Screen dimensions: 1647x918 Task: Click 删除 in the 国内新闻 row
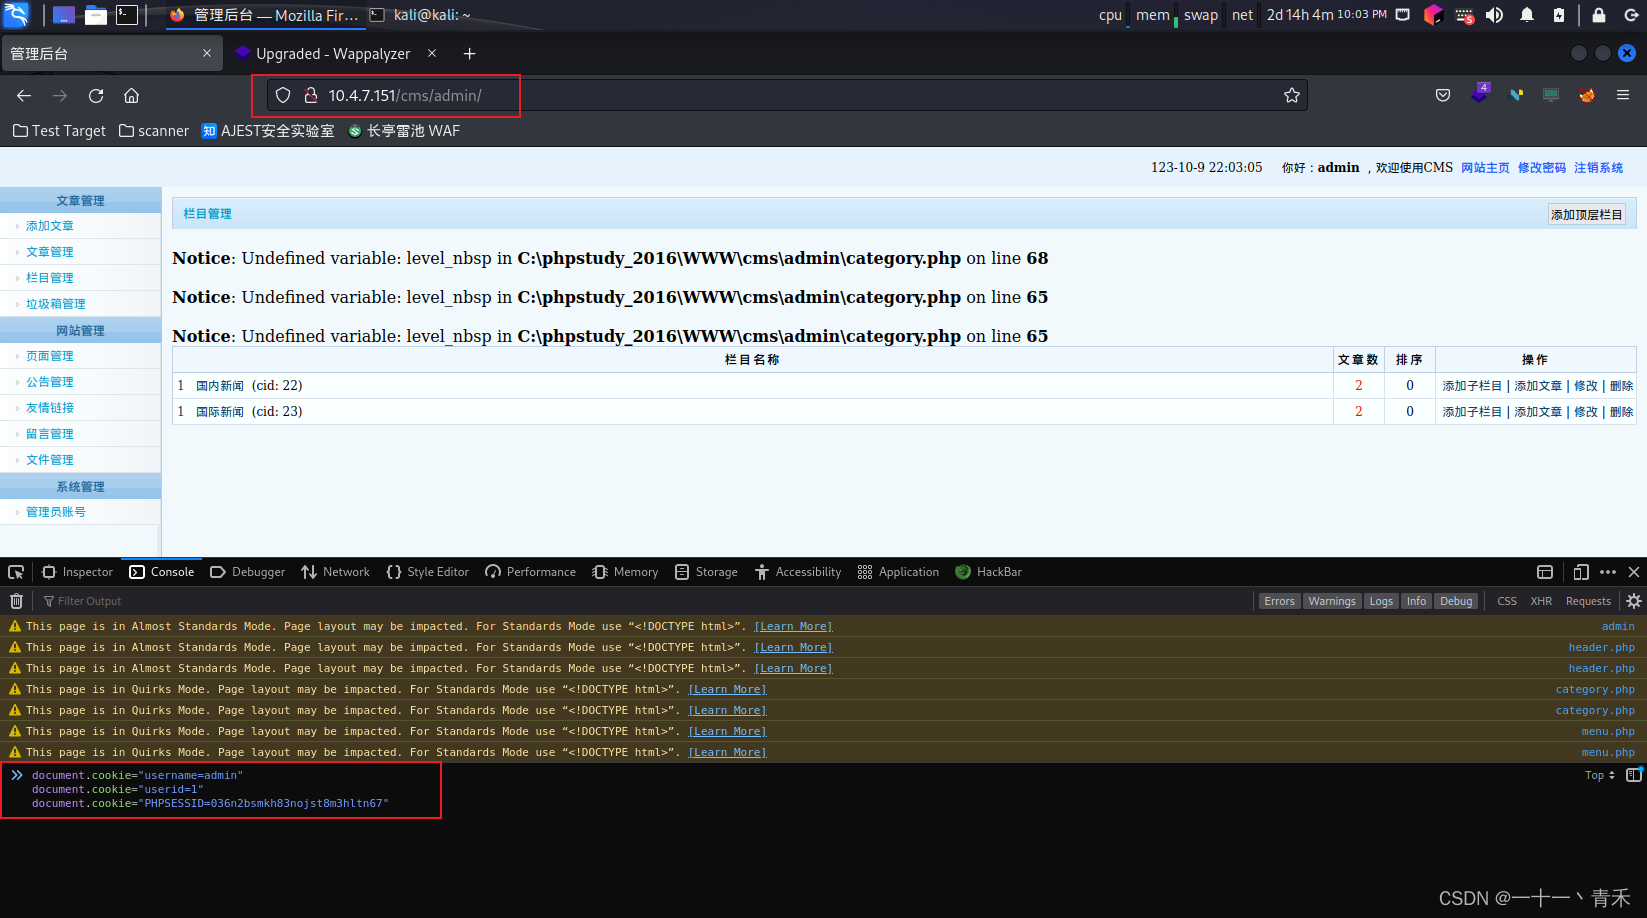point(1621,386)
